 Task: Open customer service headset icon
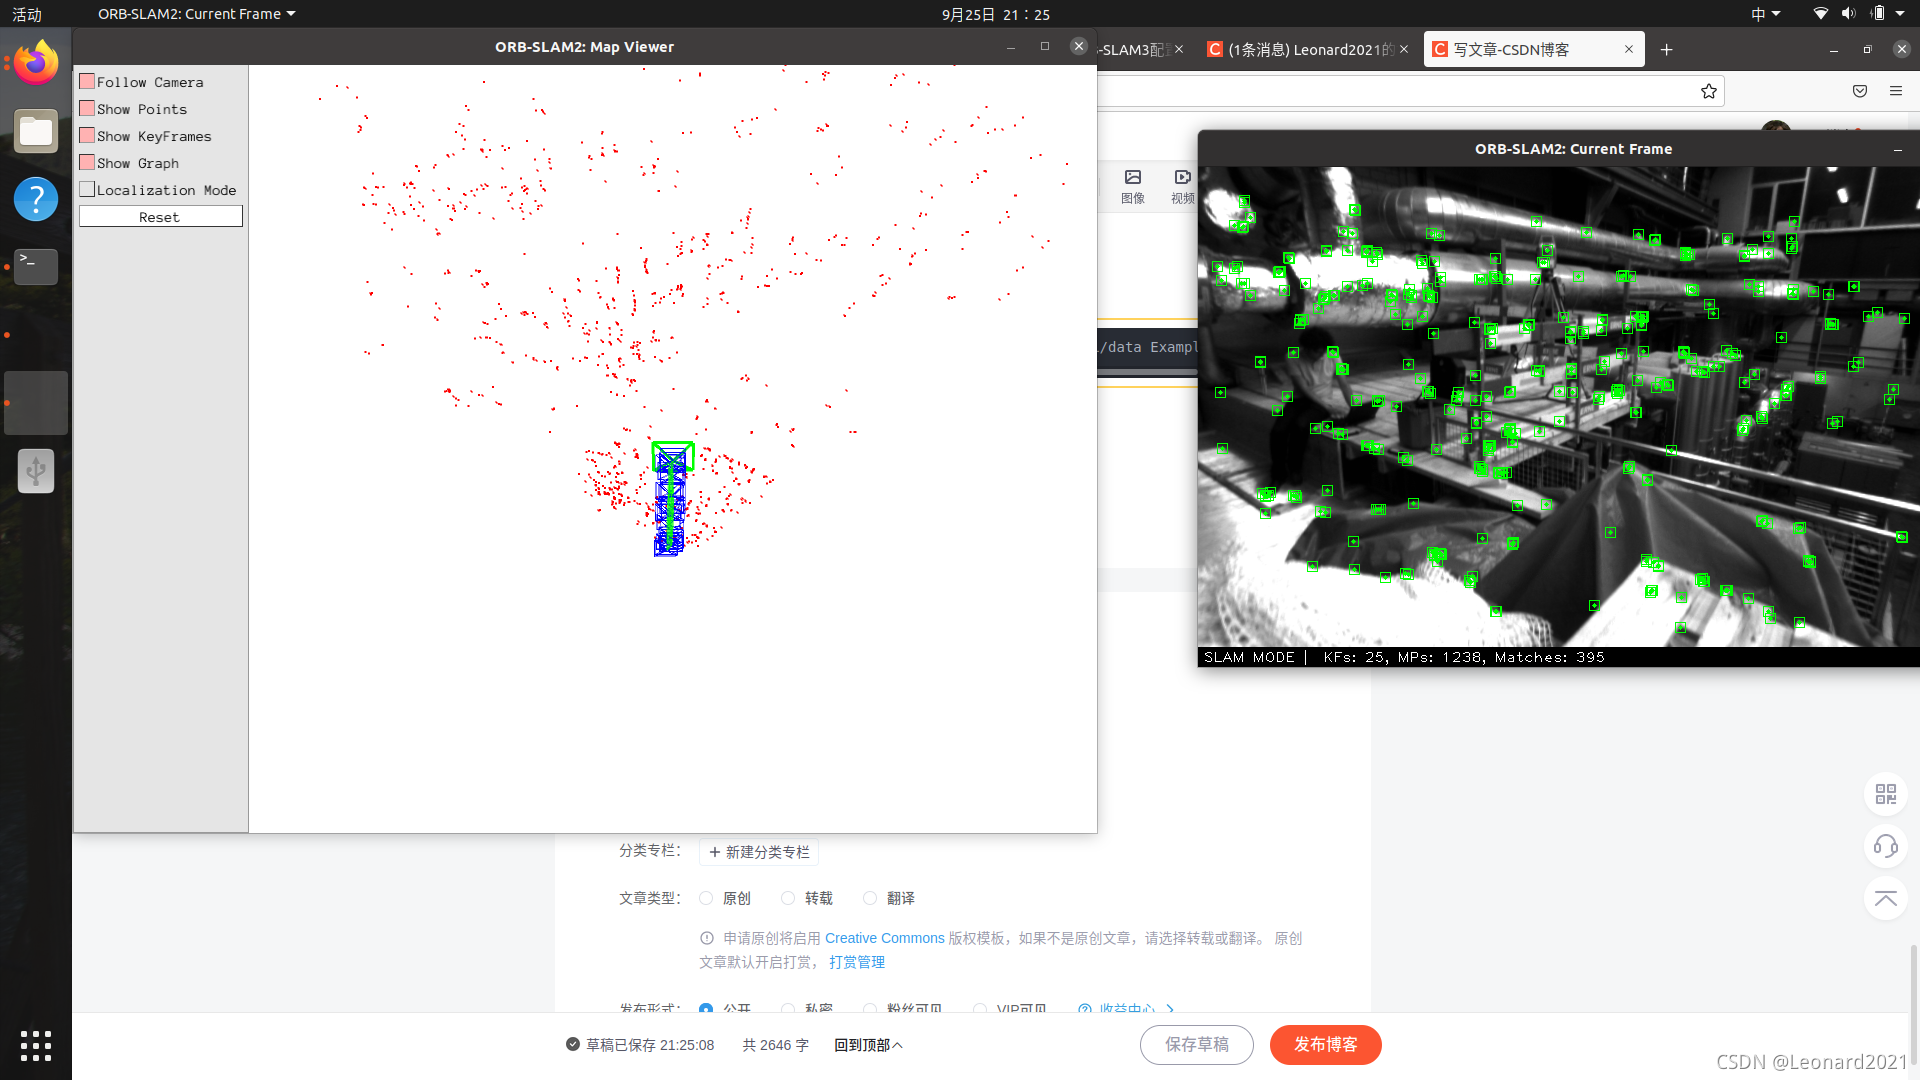[x=1886, y=846]
